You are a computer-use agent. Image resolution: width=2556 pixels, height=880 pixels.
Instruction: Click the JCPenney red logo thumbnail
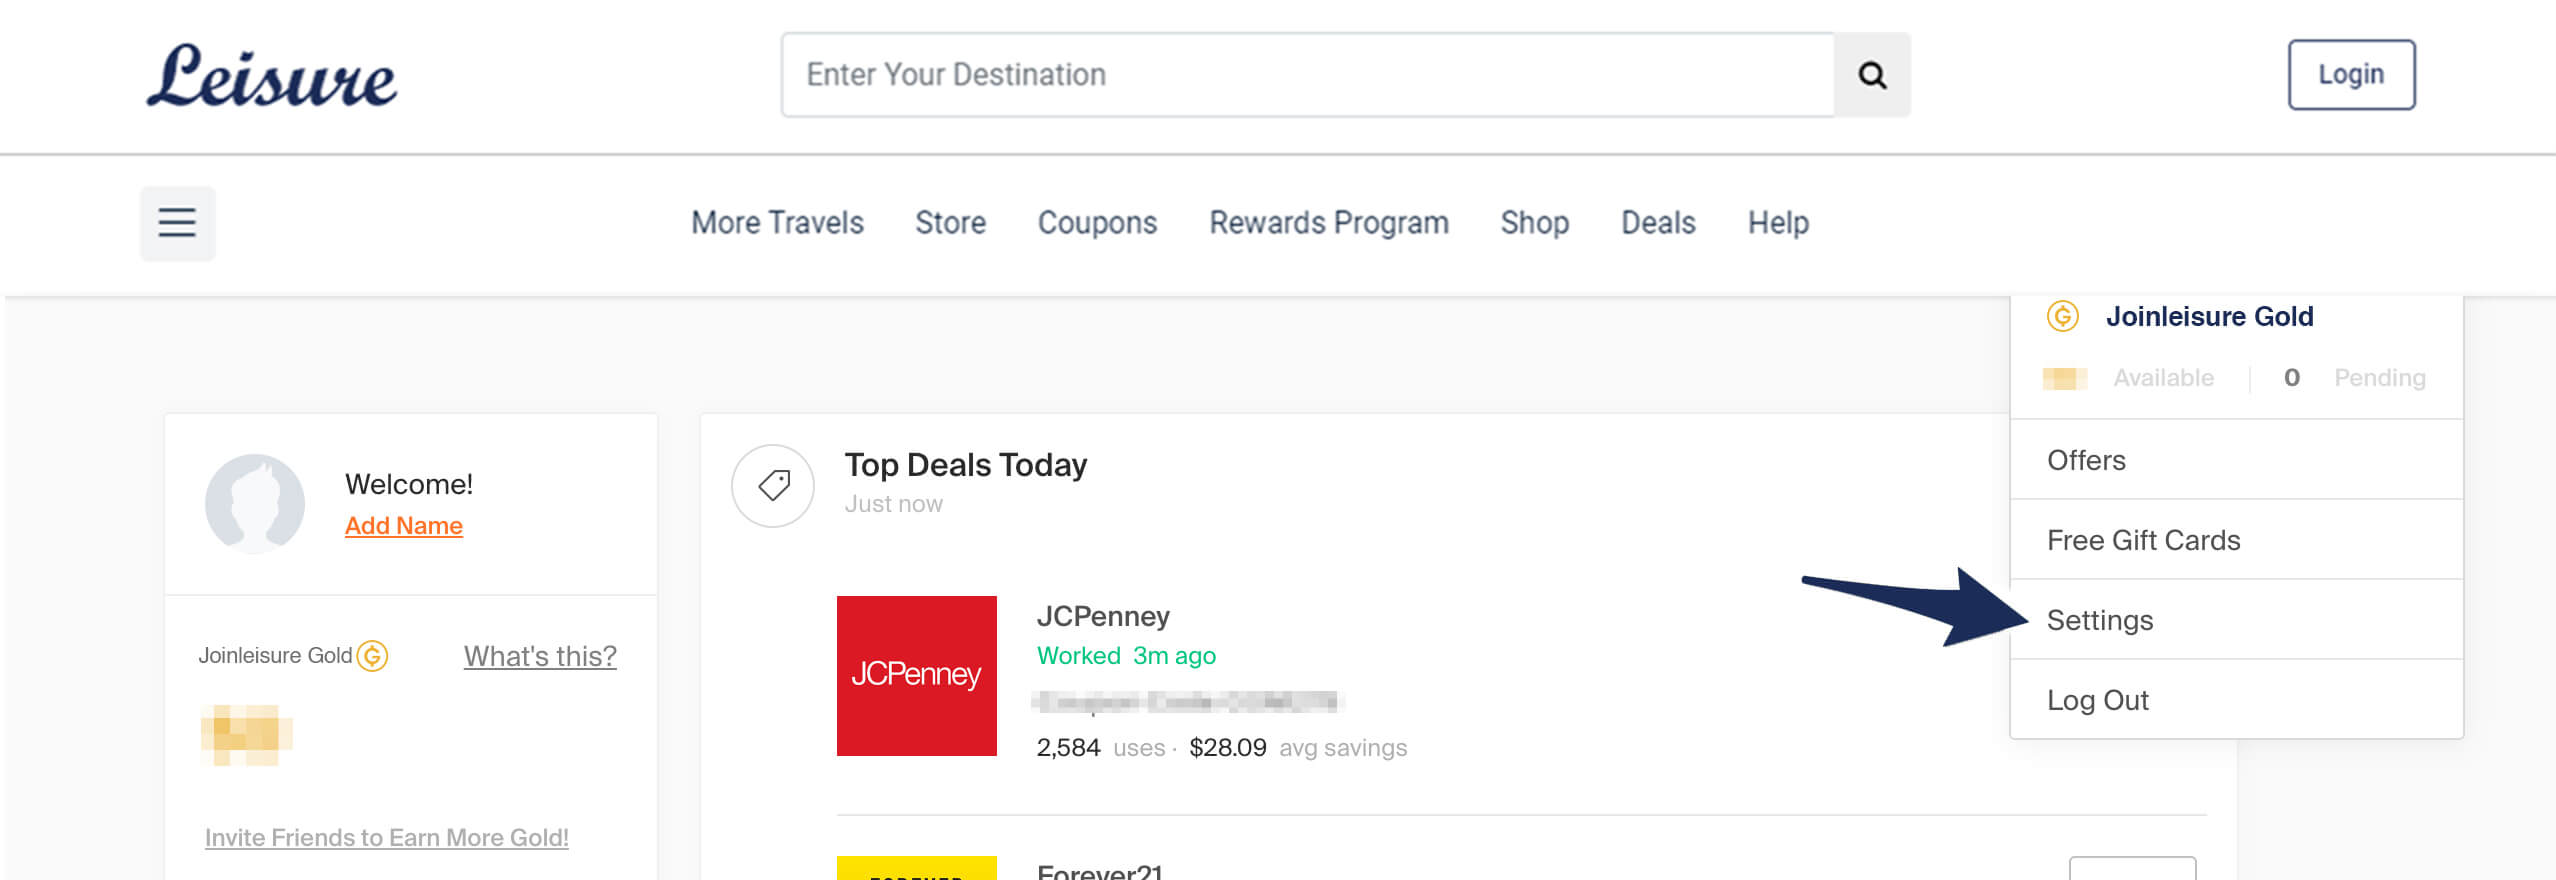(x=917, y=676)
